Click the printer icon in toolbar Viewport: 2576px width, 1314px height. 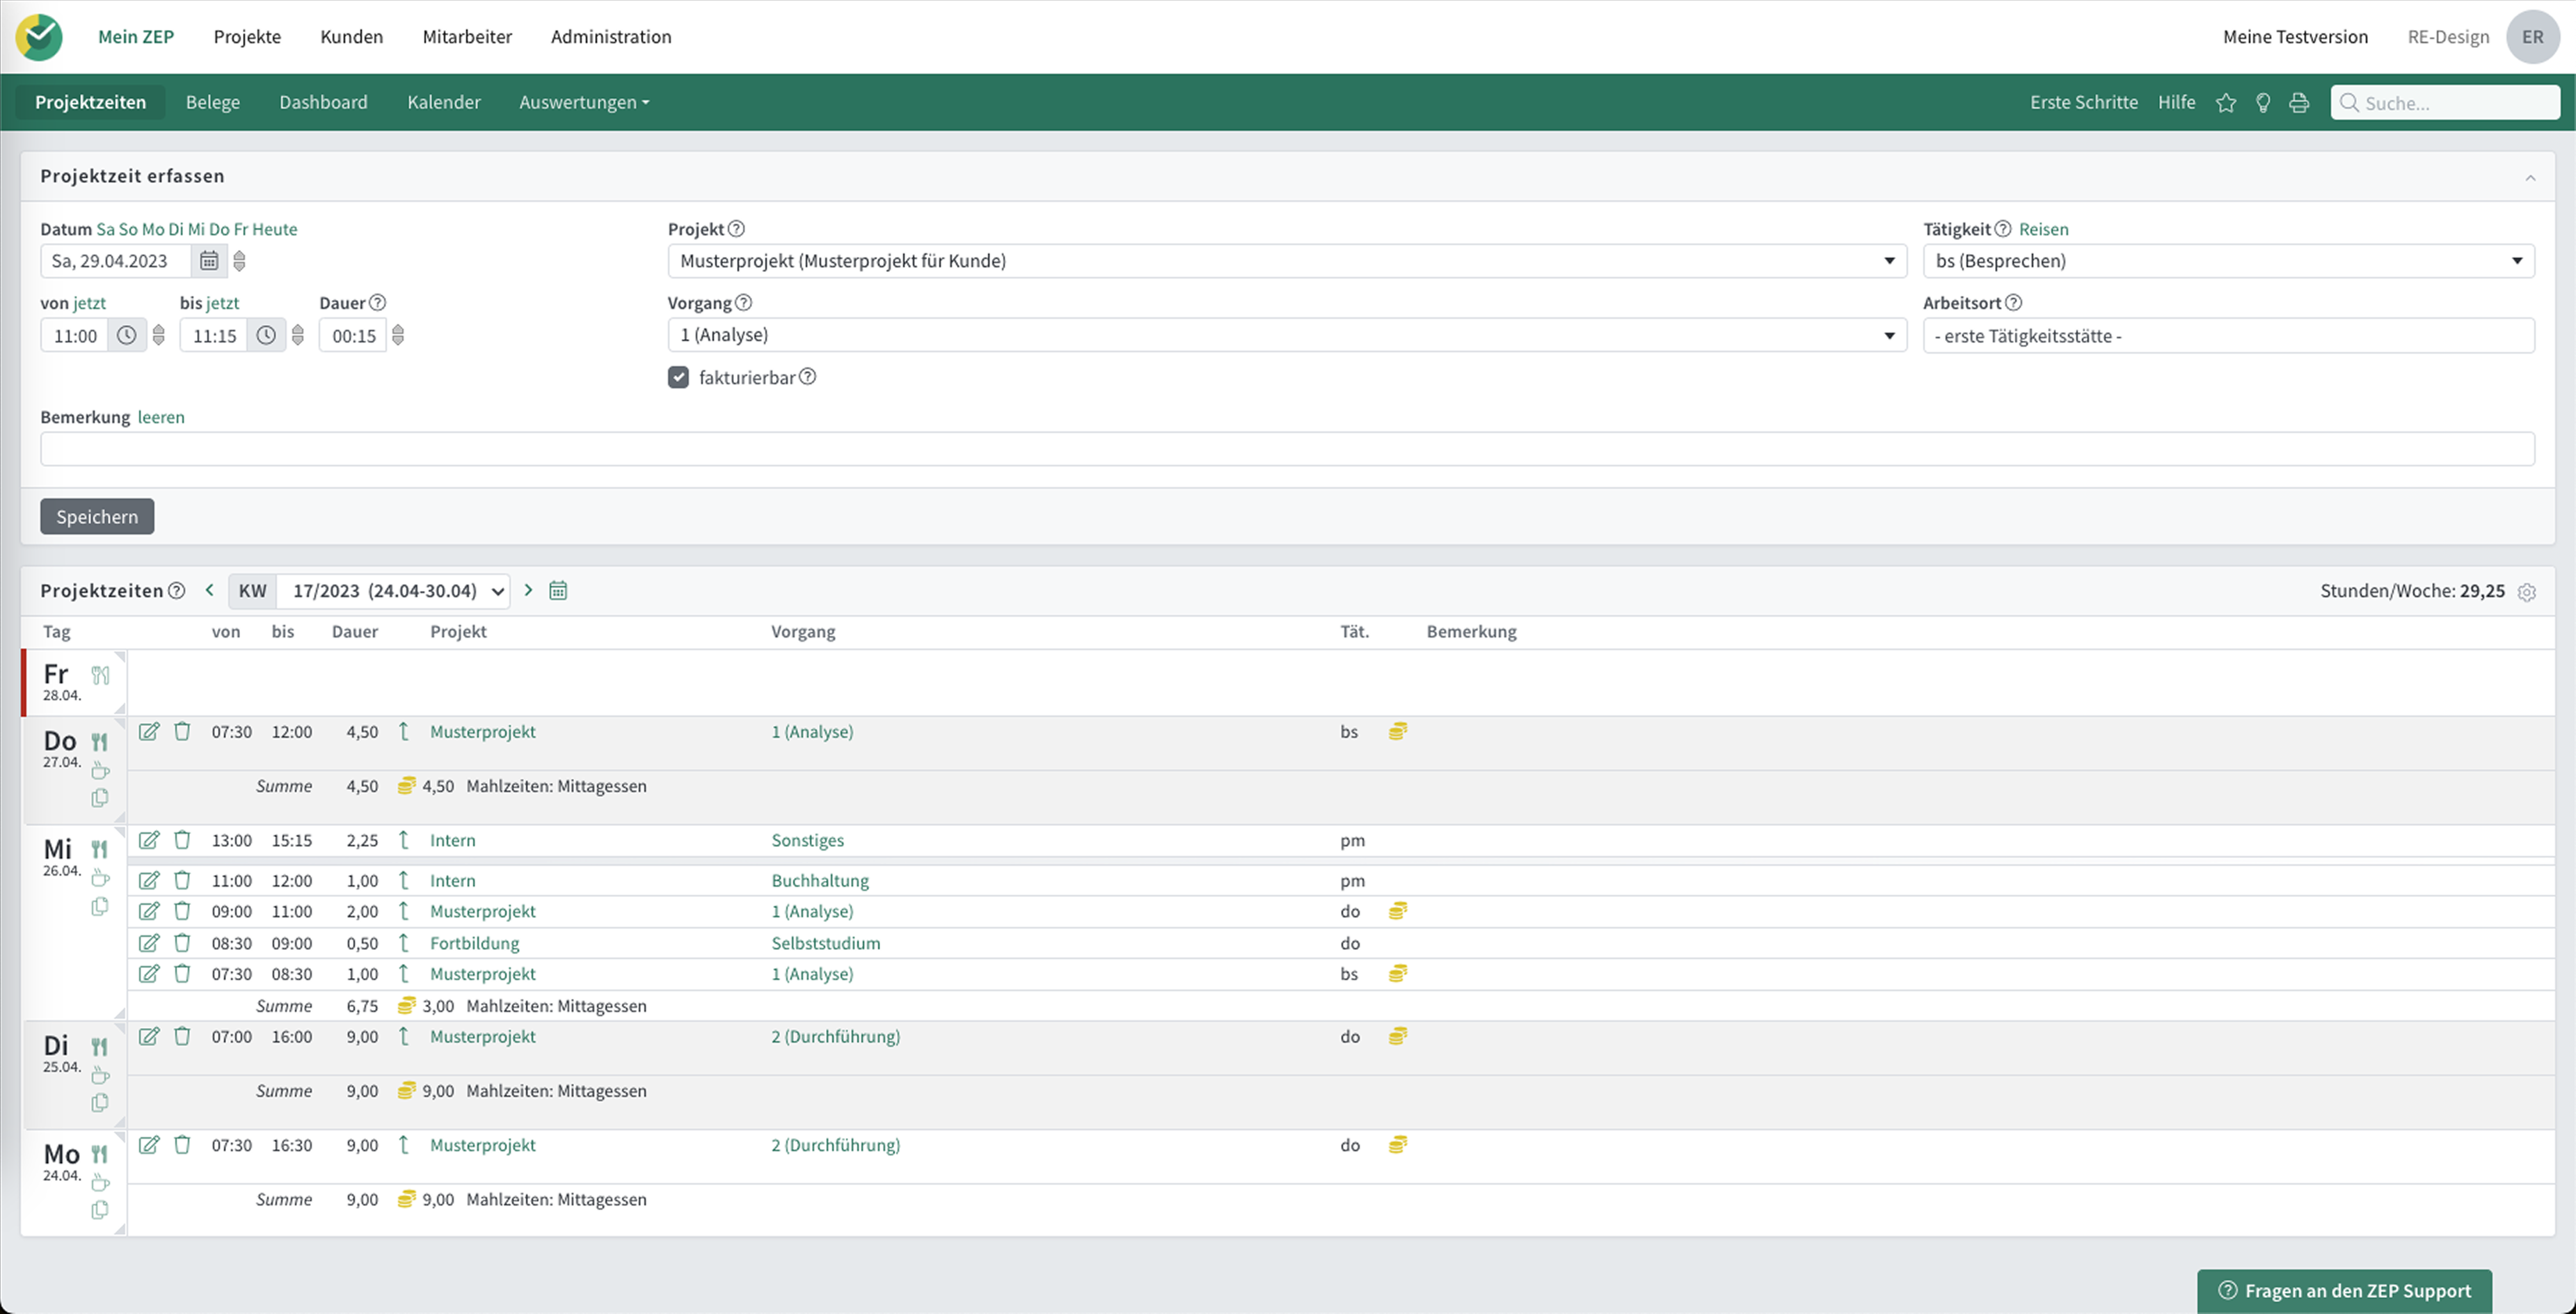tap(2299, 103)
